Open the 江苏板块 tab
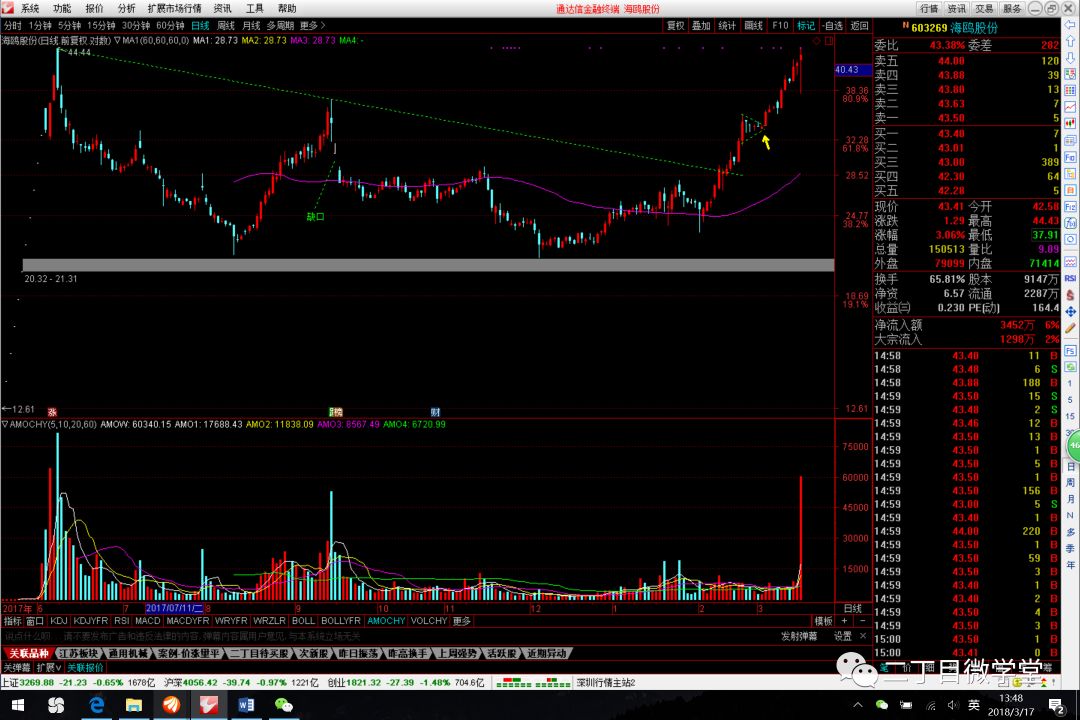This screenshot has height=720, width=1080. pos(78,653)
